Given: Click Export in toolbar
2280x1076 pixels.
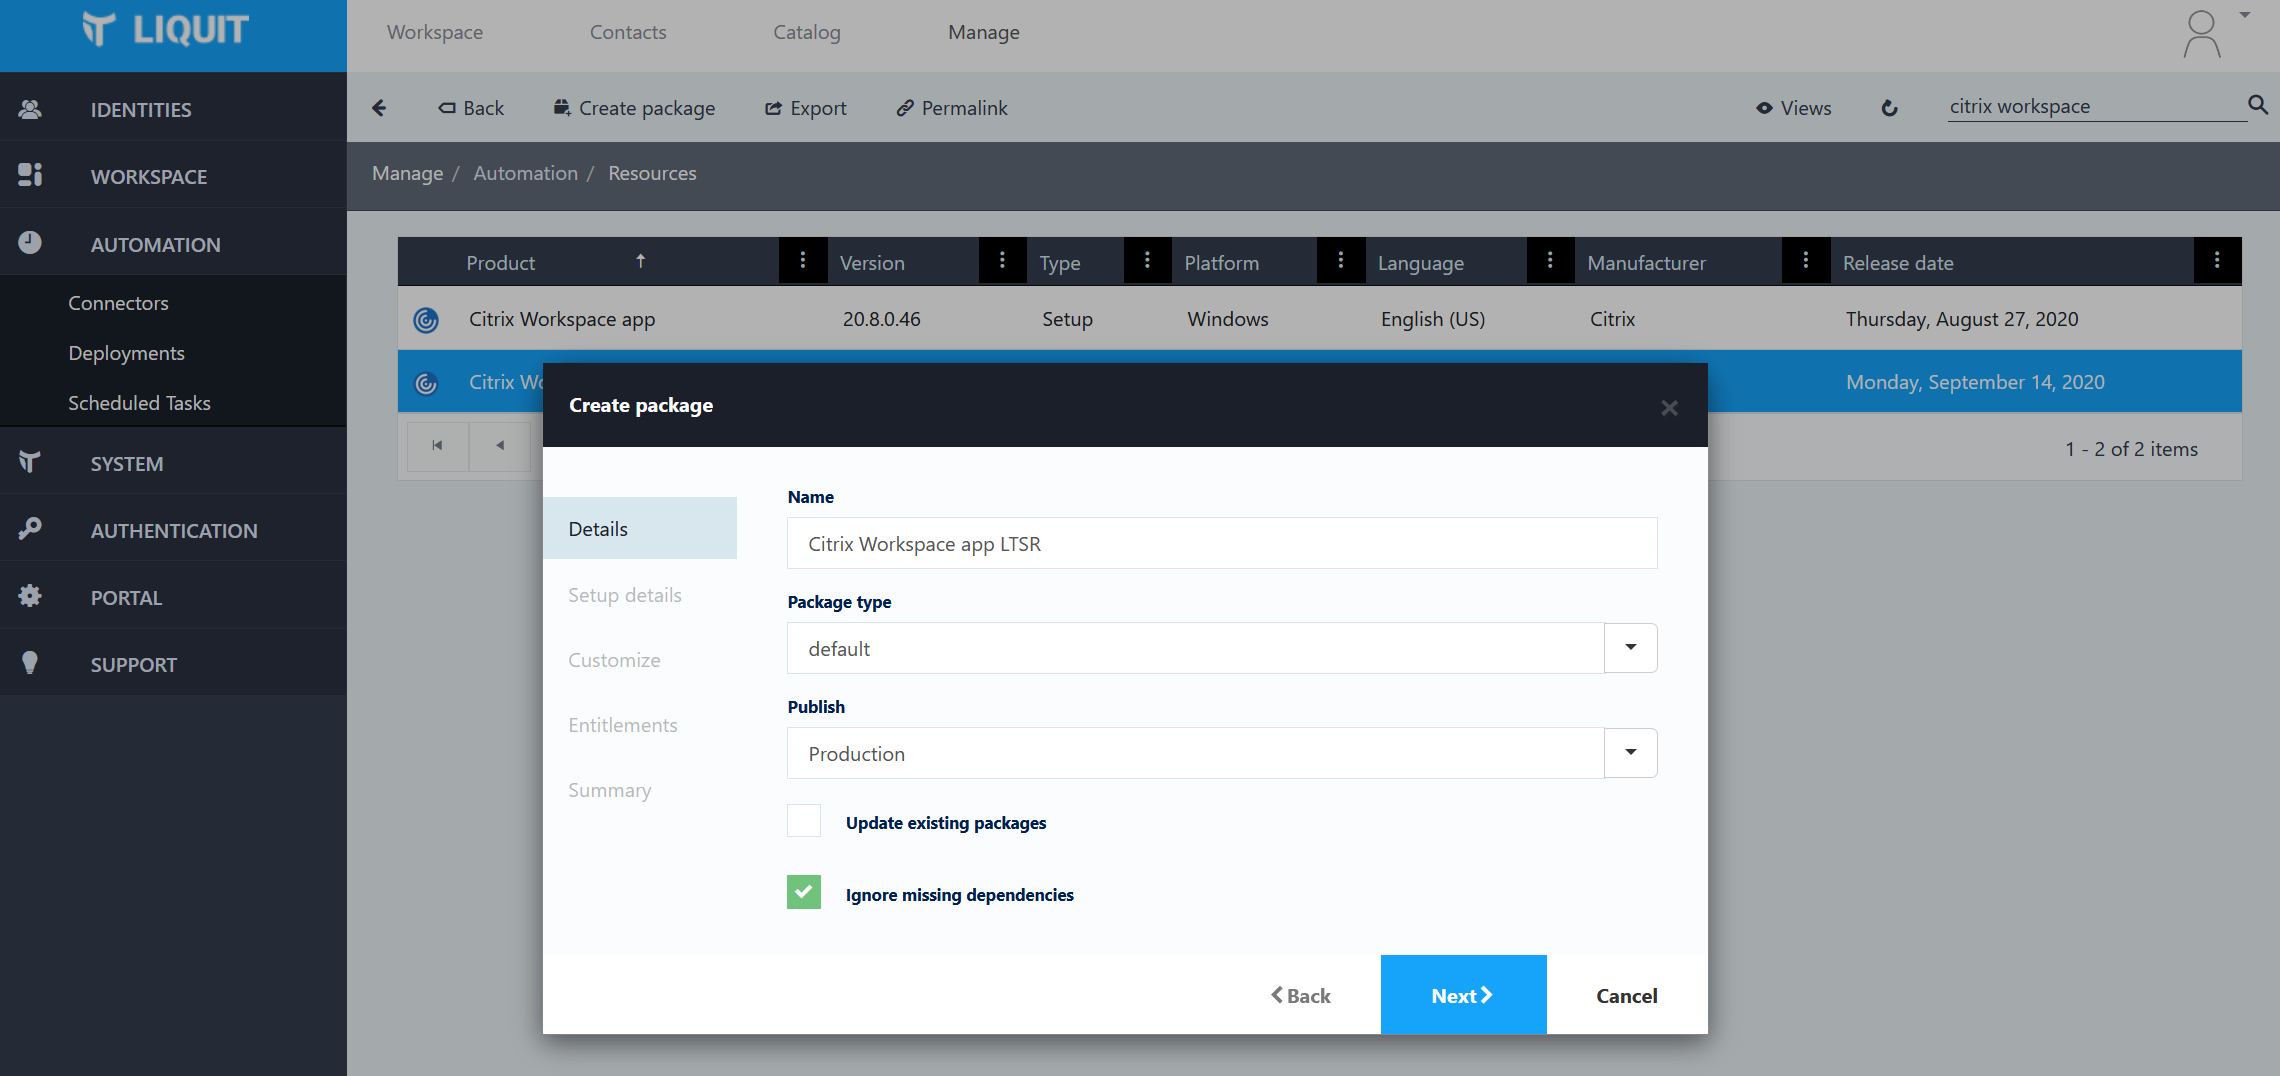Looking at the screenshot, I should (806, 108).
